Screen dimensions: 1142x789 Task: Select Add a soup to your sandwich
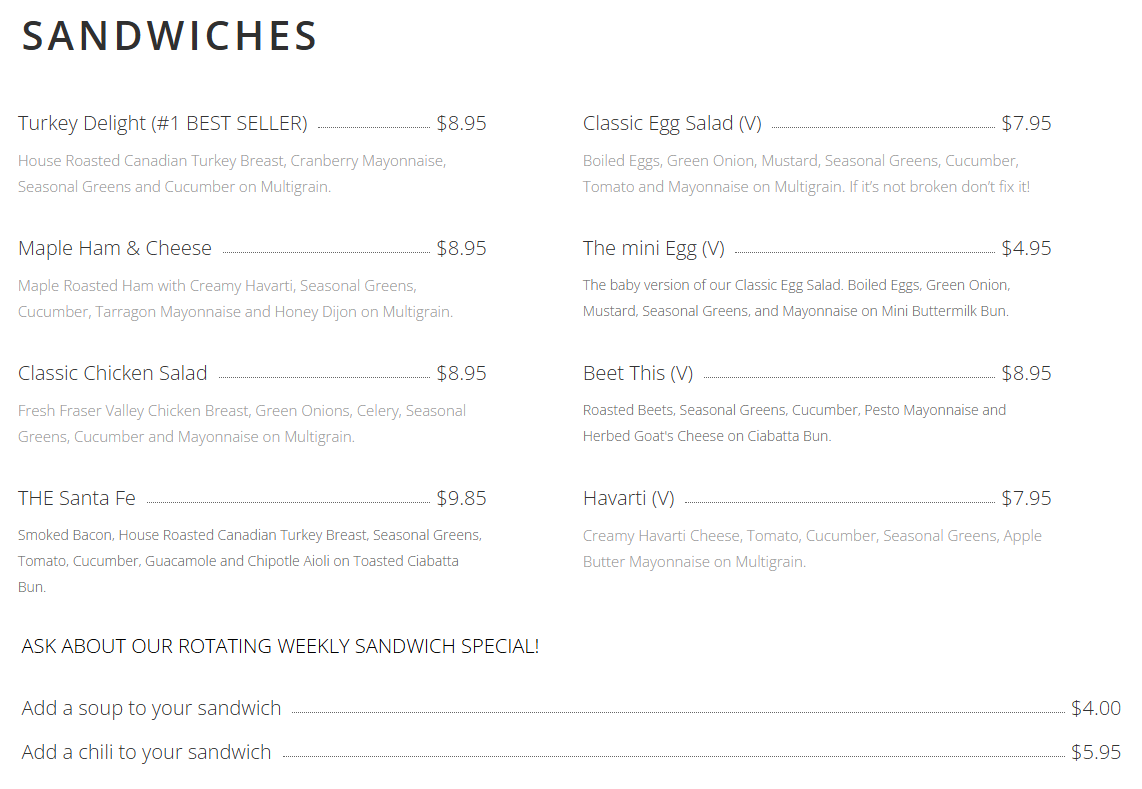(x=151, y=708)
